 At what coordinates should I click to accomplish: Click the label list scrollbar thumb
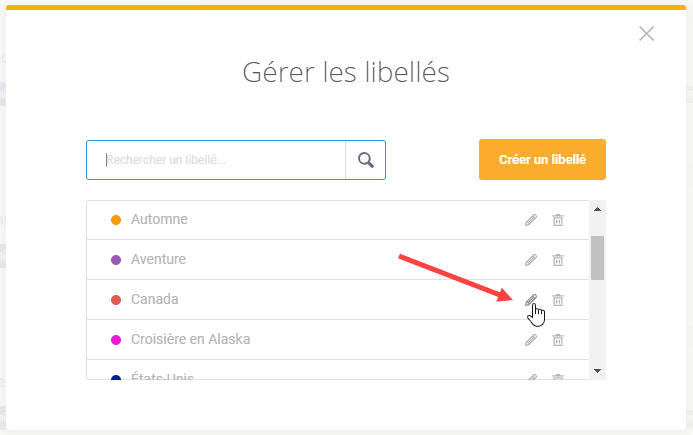click(598, 258)
